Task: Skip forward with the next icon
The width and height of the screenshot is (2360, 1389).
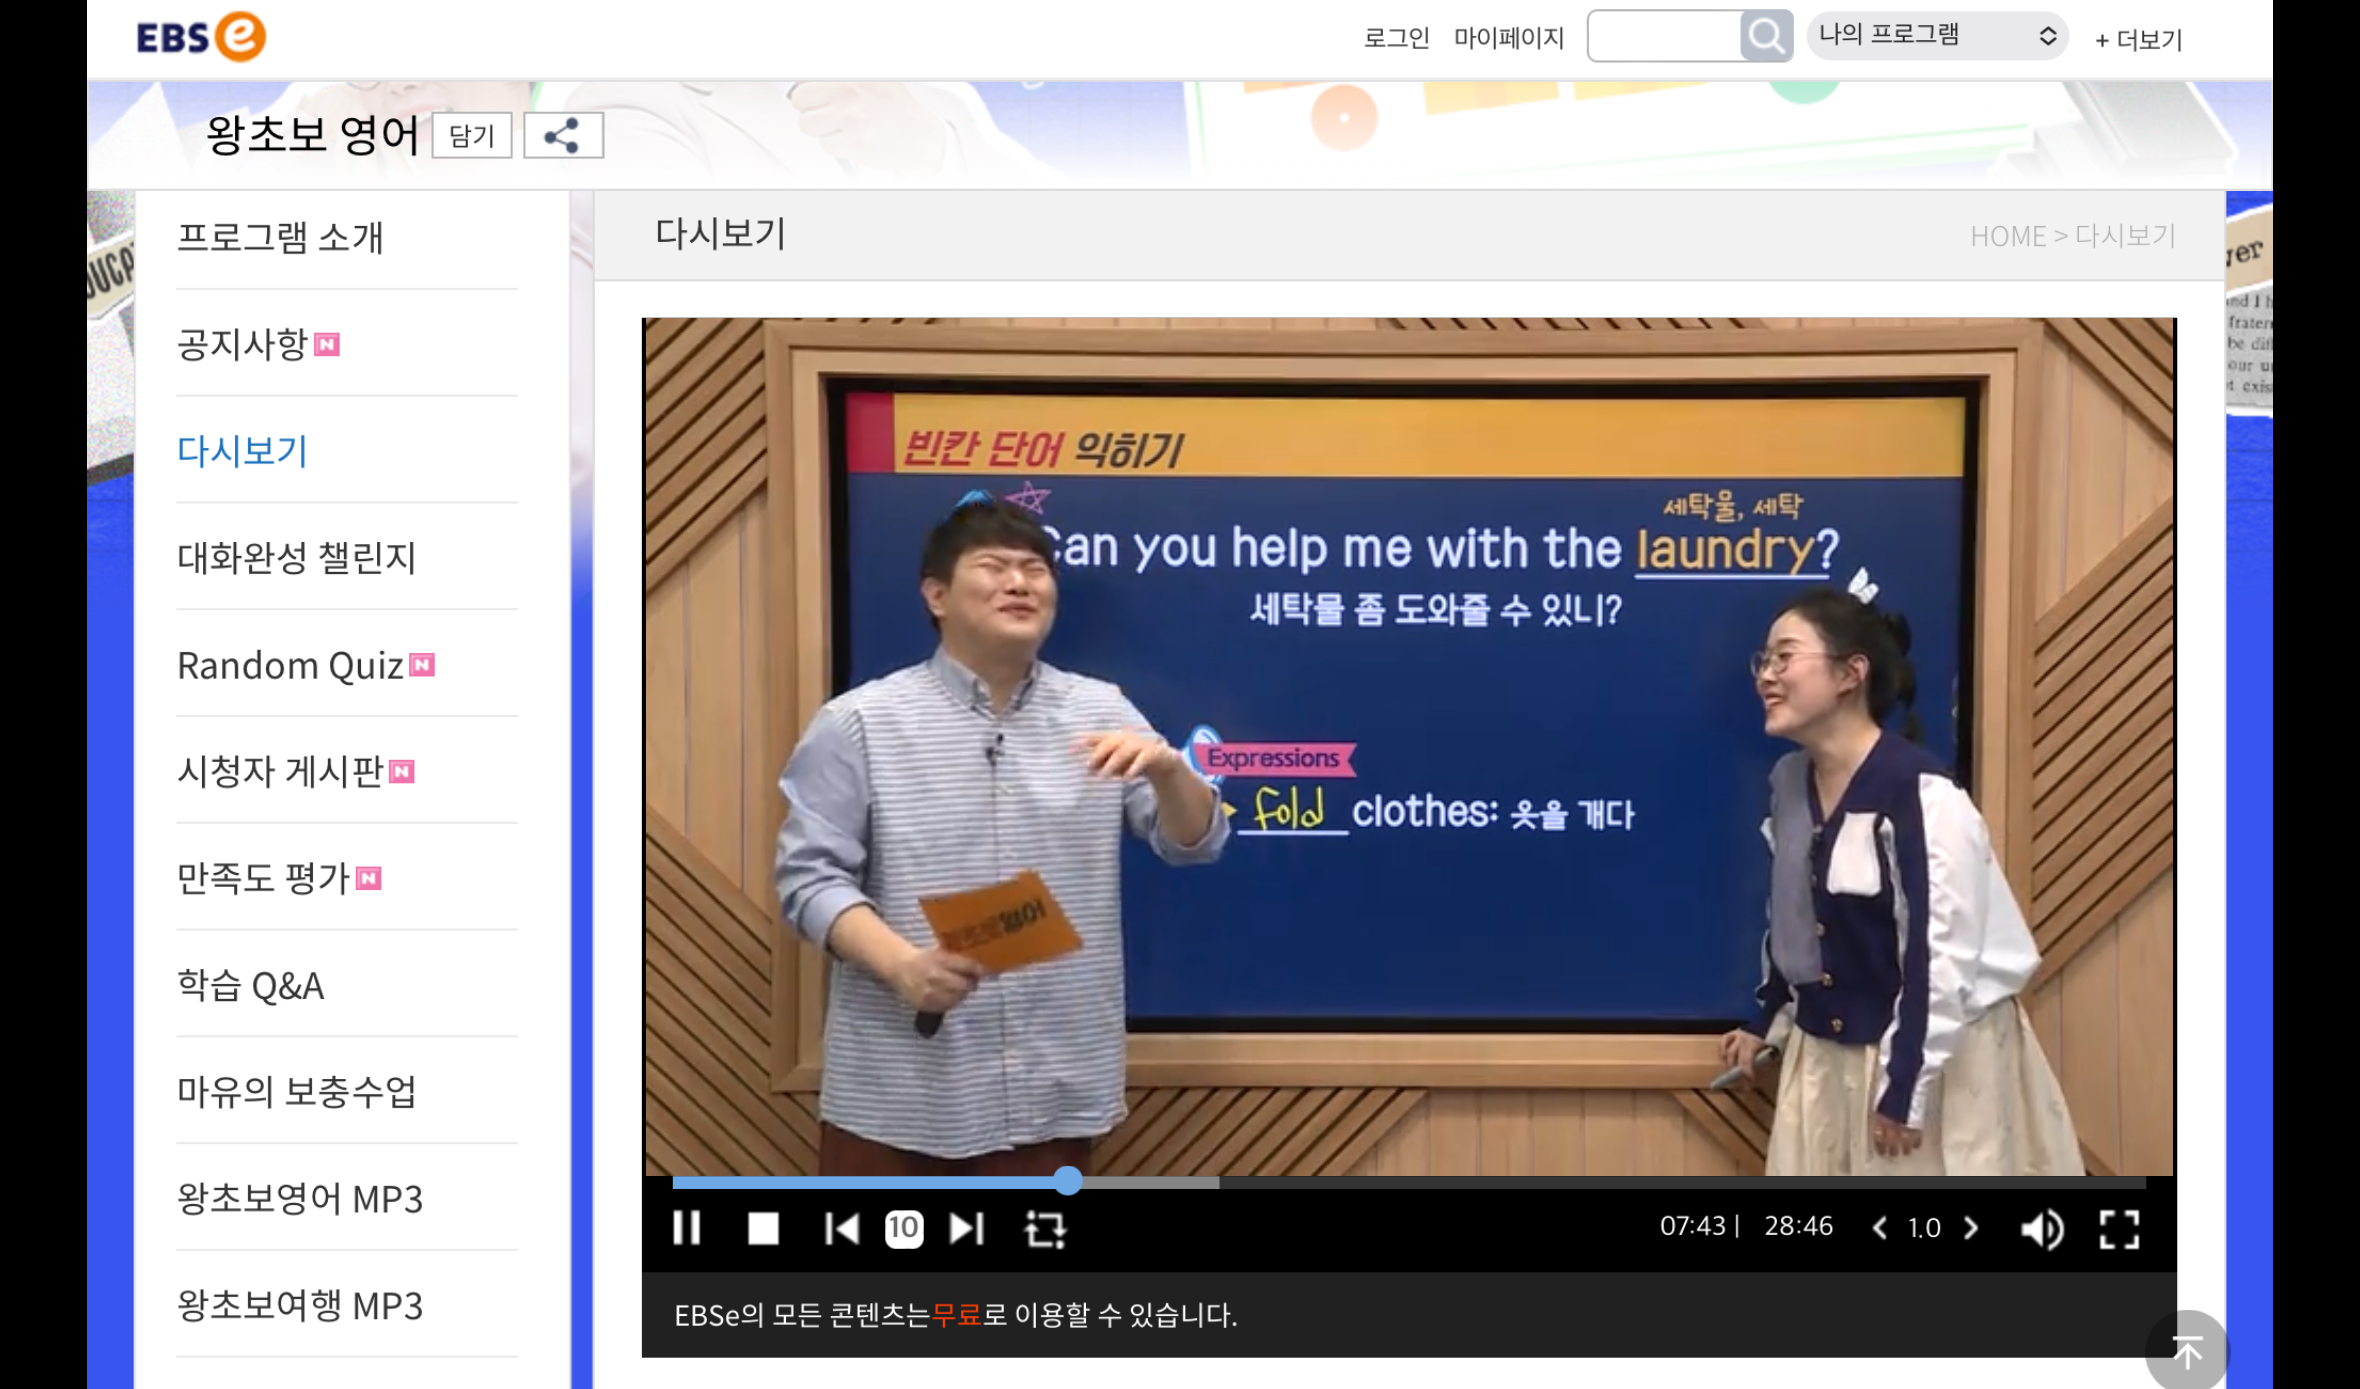Action: click(x=967, y=1228)
